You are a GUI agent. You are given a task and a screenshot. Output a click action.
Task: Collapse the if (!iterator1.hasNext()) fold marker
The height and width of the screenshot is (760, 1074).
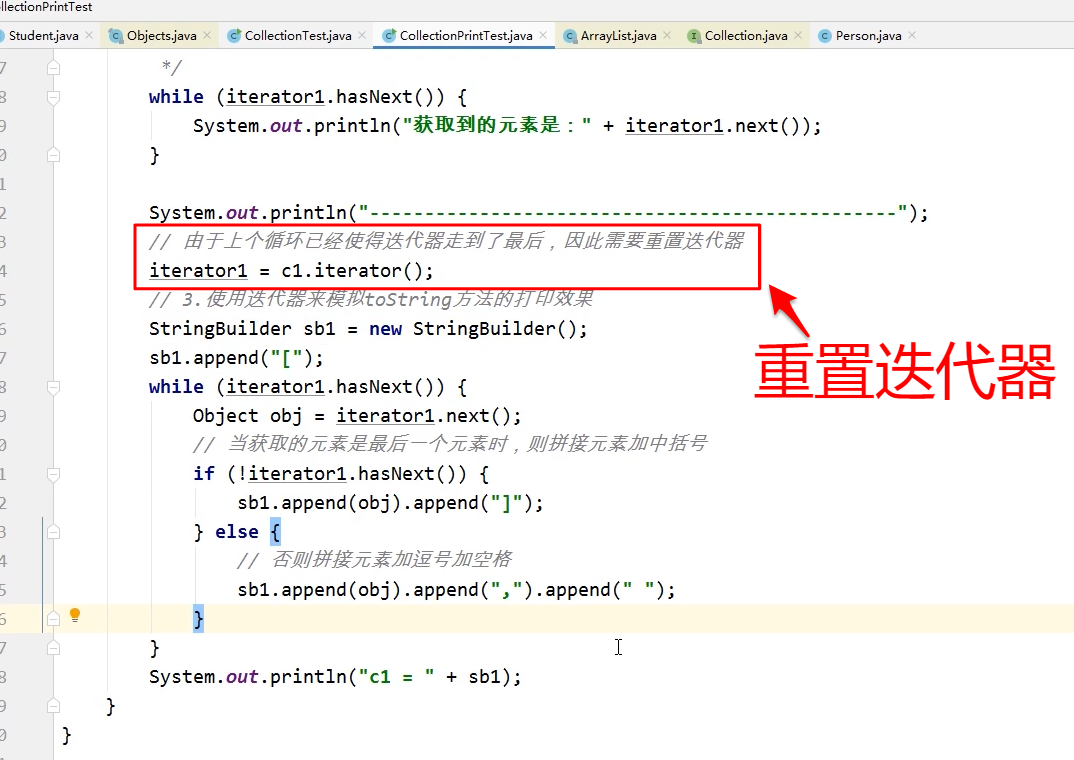[x=53, y=474]
